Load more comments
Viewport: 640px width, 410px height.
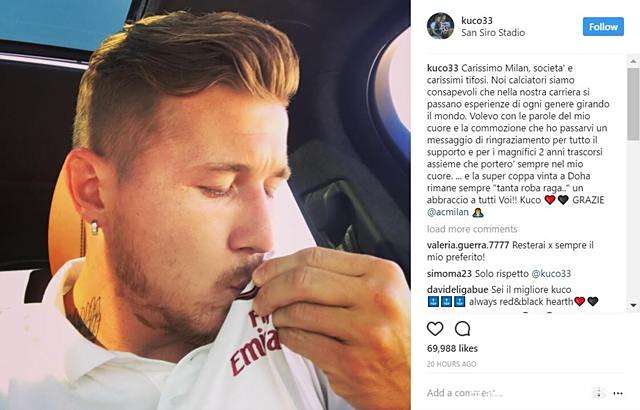472,229
